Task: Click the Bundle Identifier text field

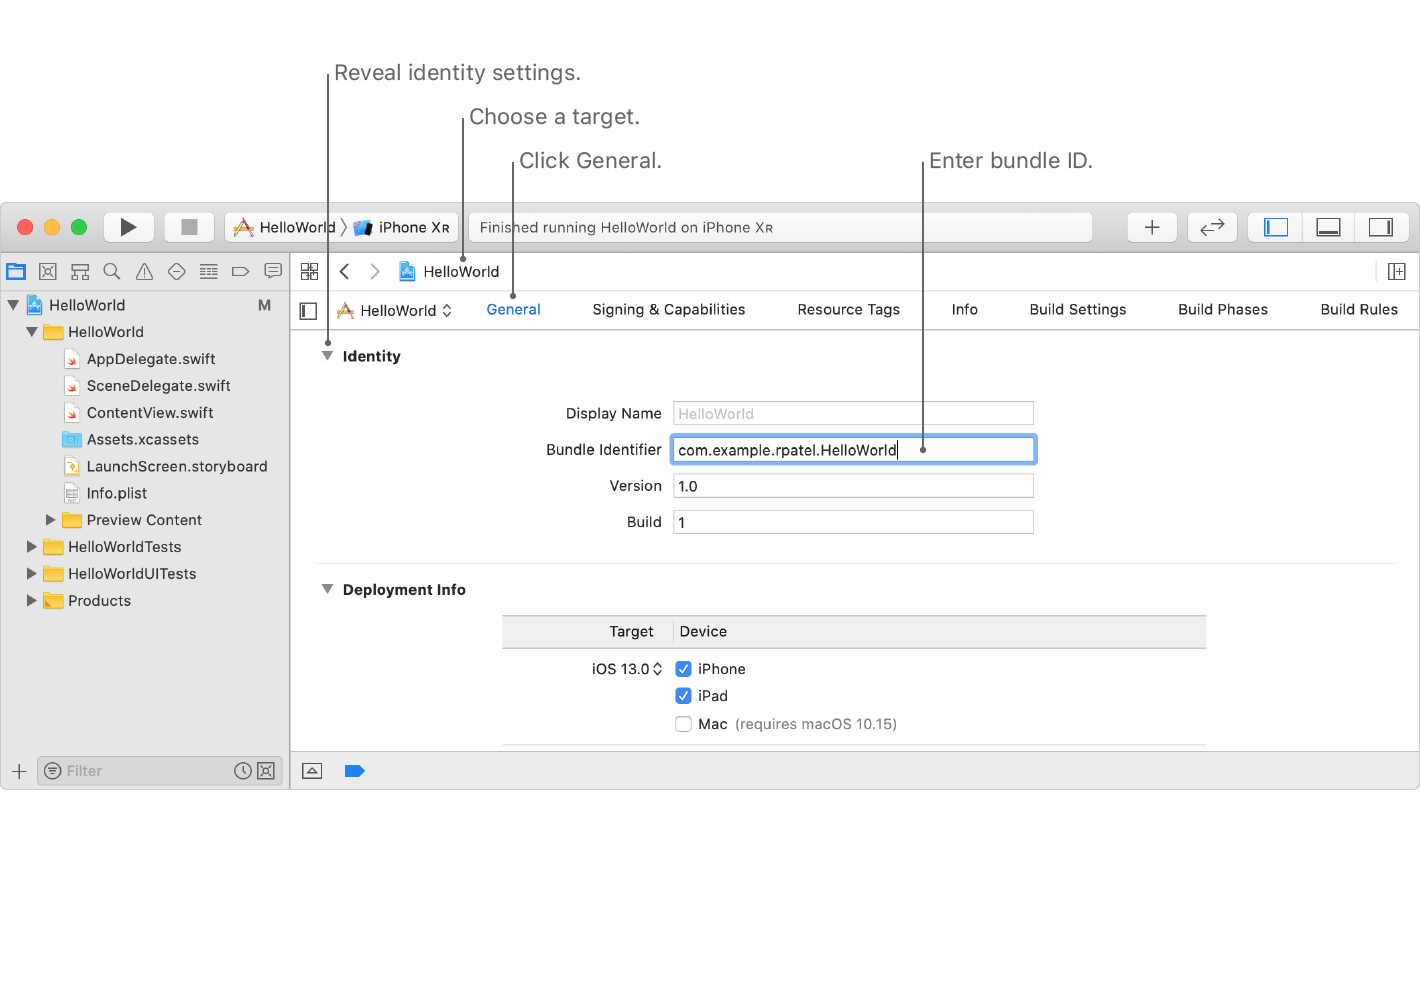Action: (853, 450)
